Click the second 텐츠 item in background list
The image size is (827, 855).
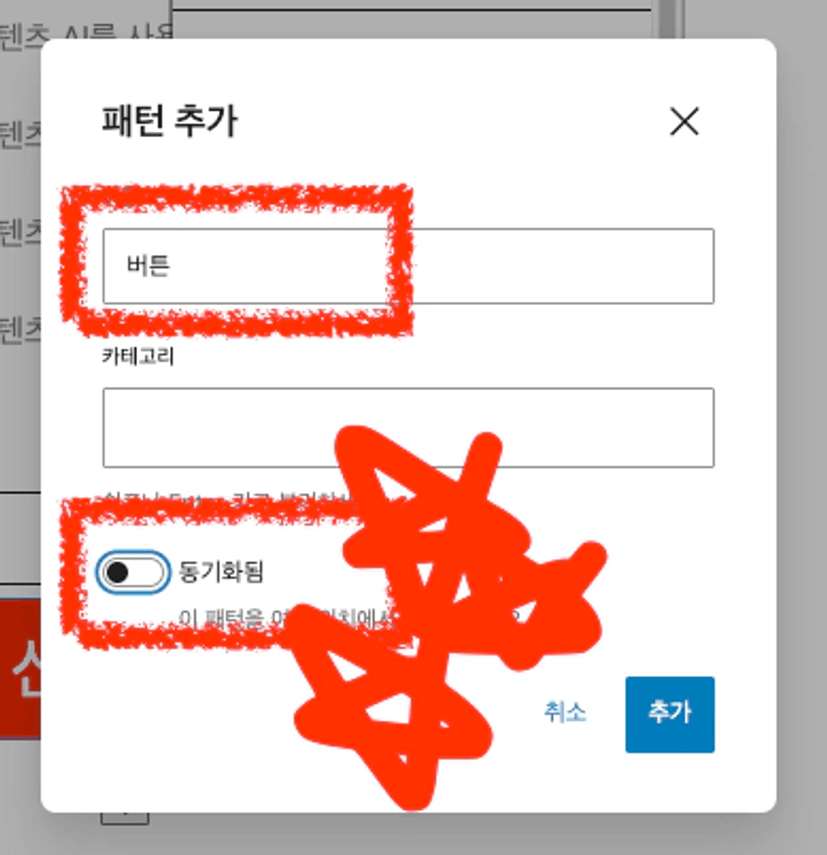(20, 135)
